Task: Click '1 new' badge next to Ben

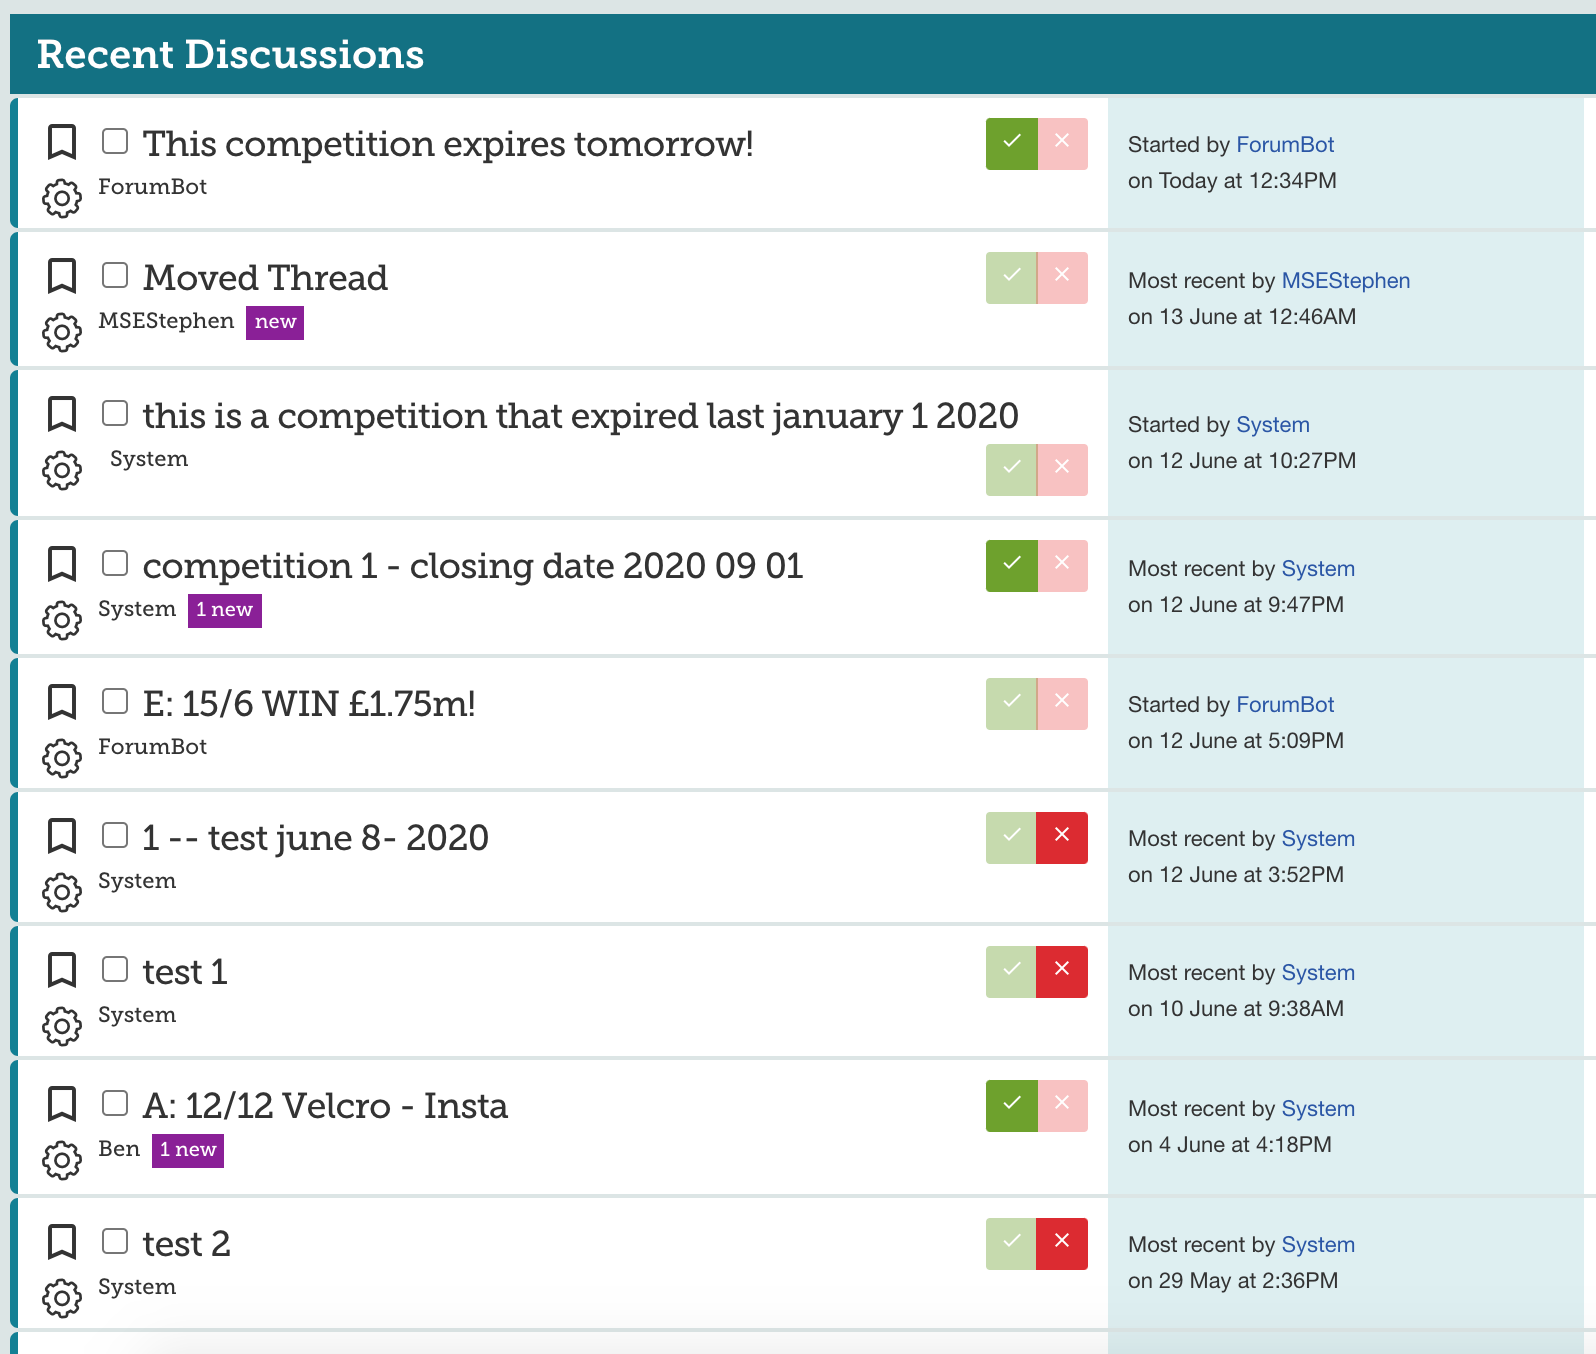Action: [188, 1150]
